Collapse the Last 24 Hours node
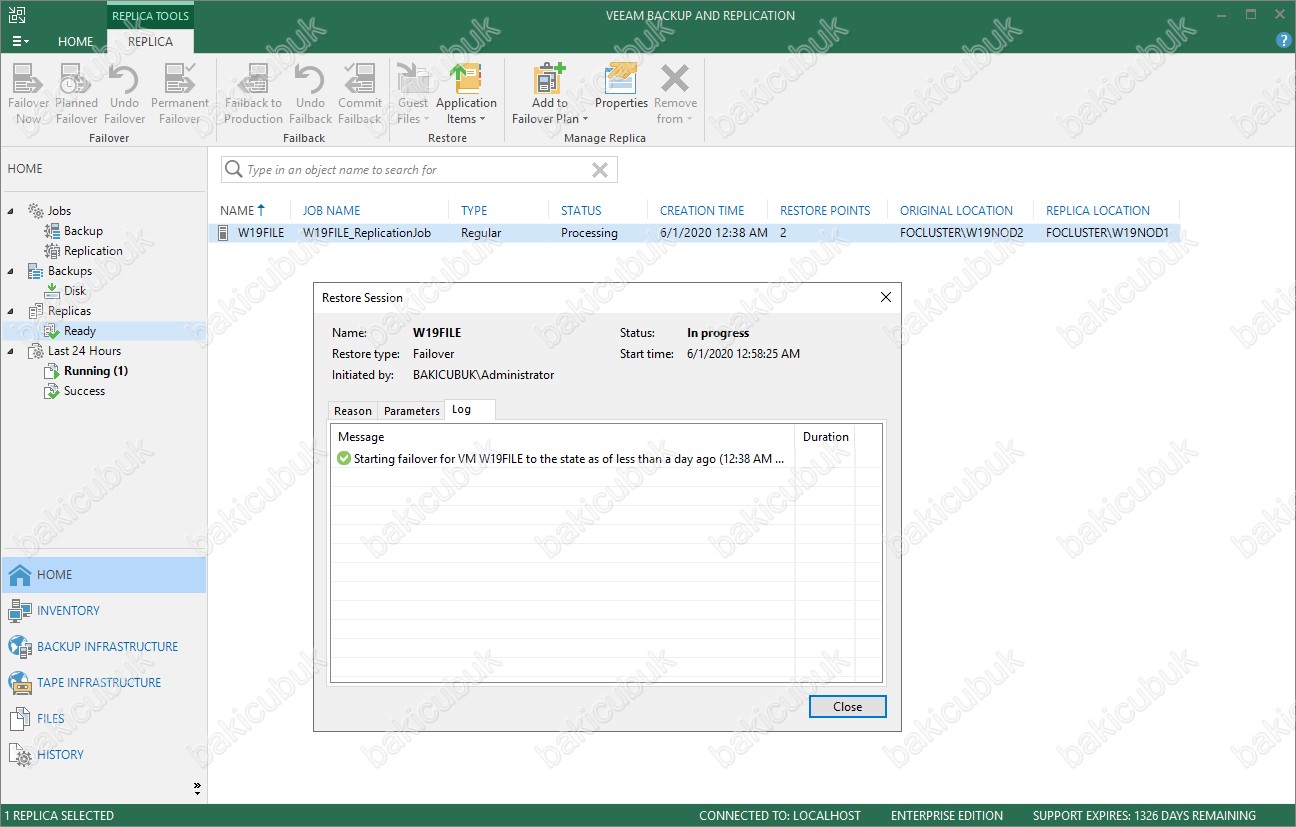 pyautogui.click(x=11, y=351)
